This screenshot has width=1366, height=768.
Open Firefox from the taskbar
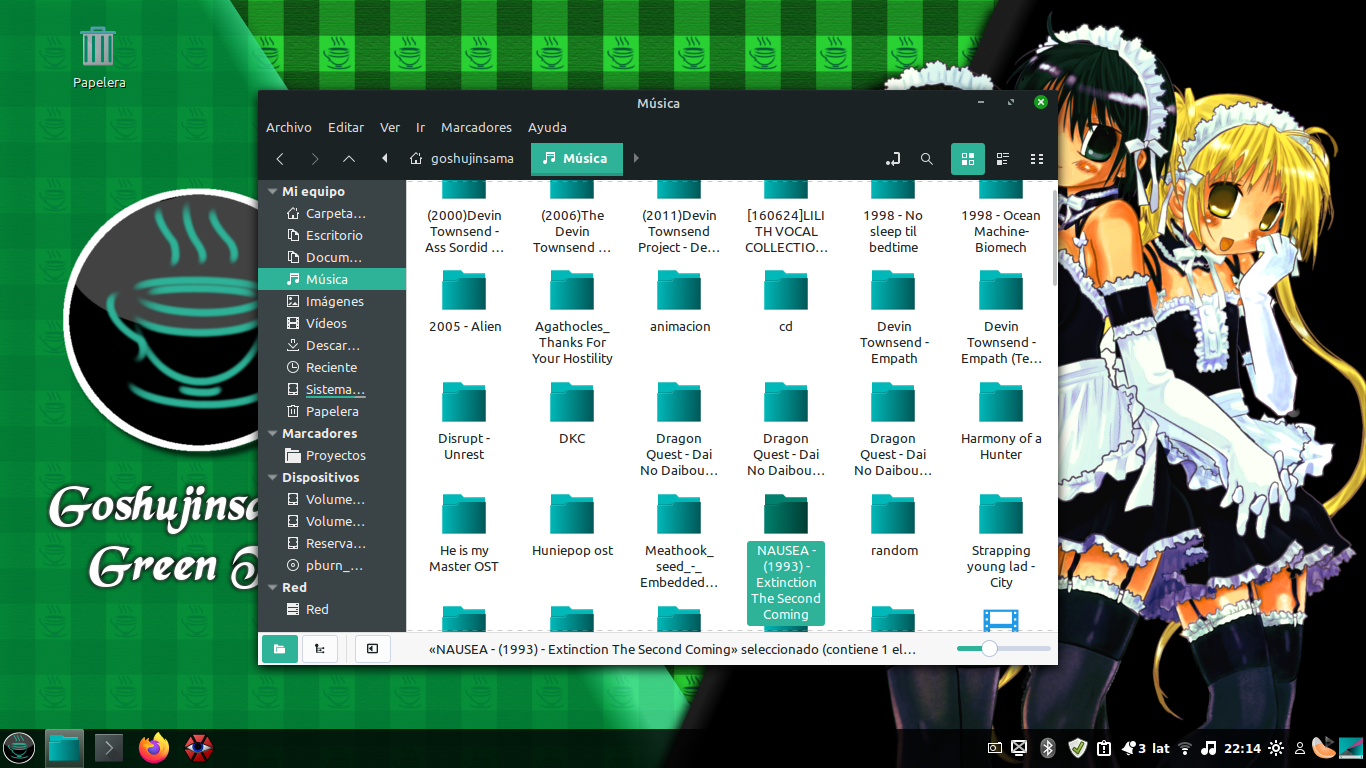154,747
